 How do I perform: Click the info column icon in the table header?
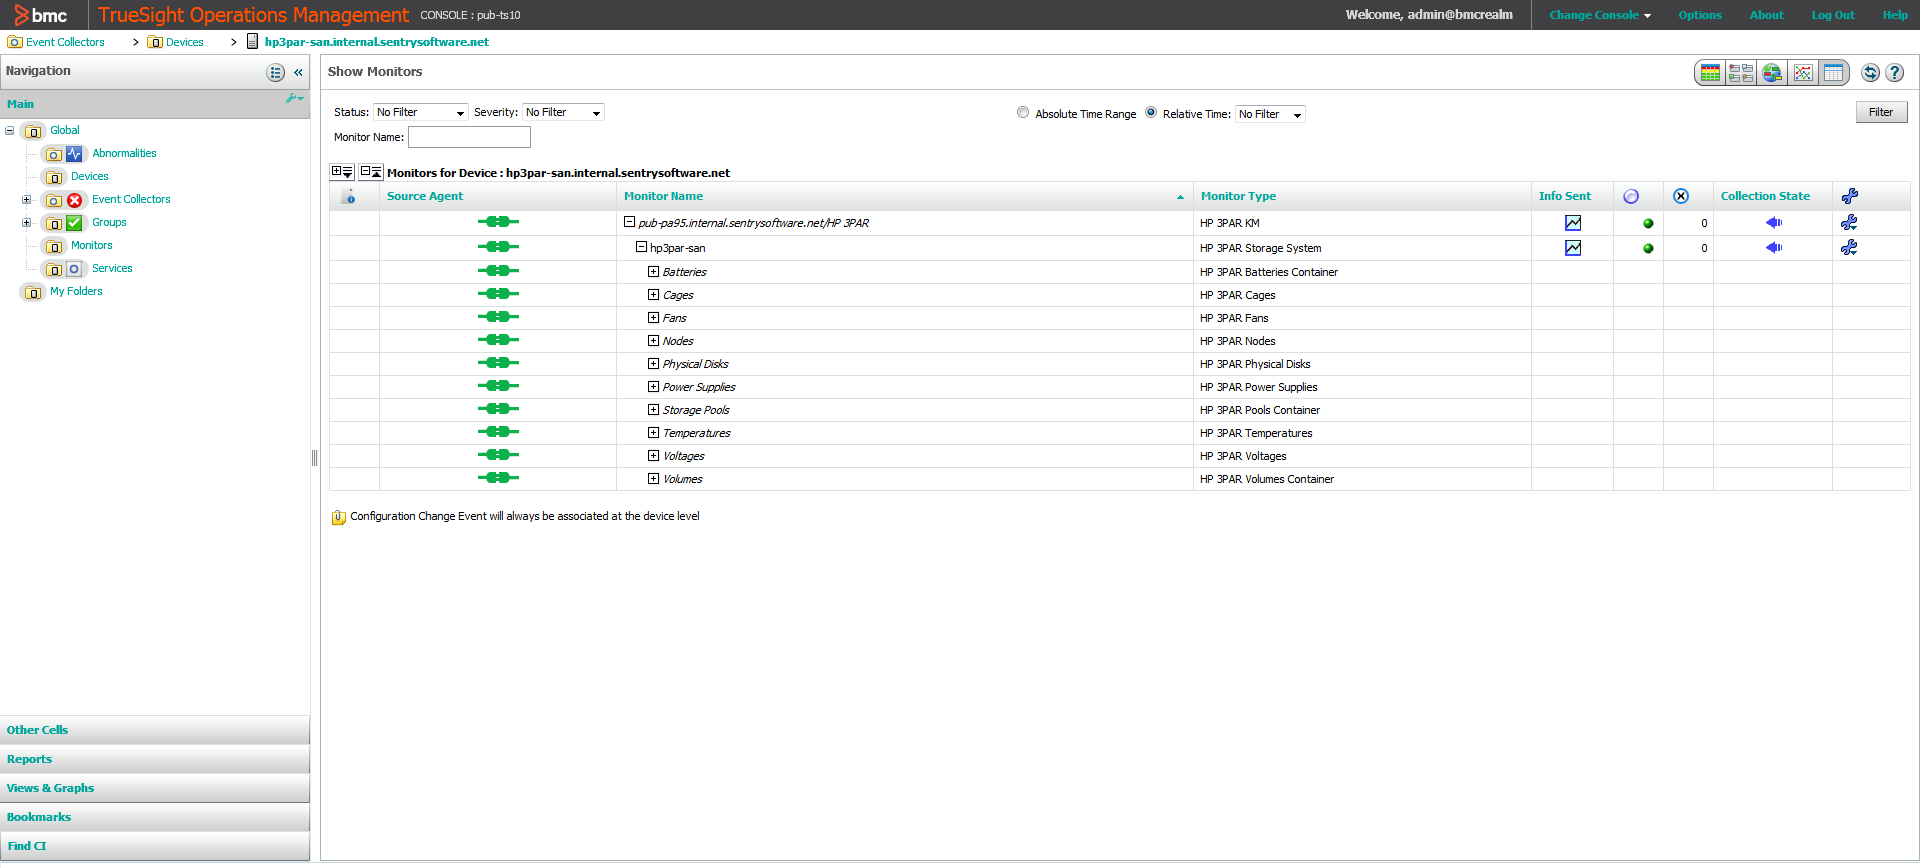tap(348, 197)
